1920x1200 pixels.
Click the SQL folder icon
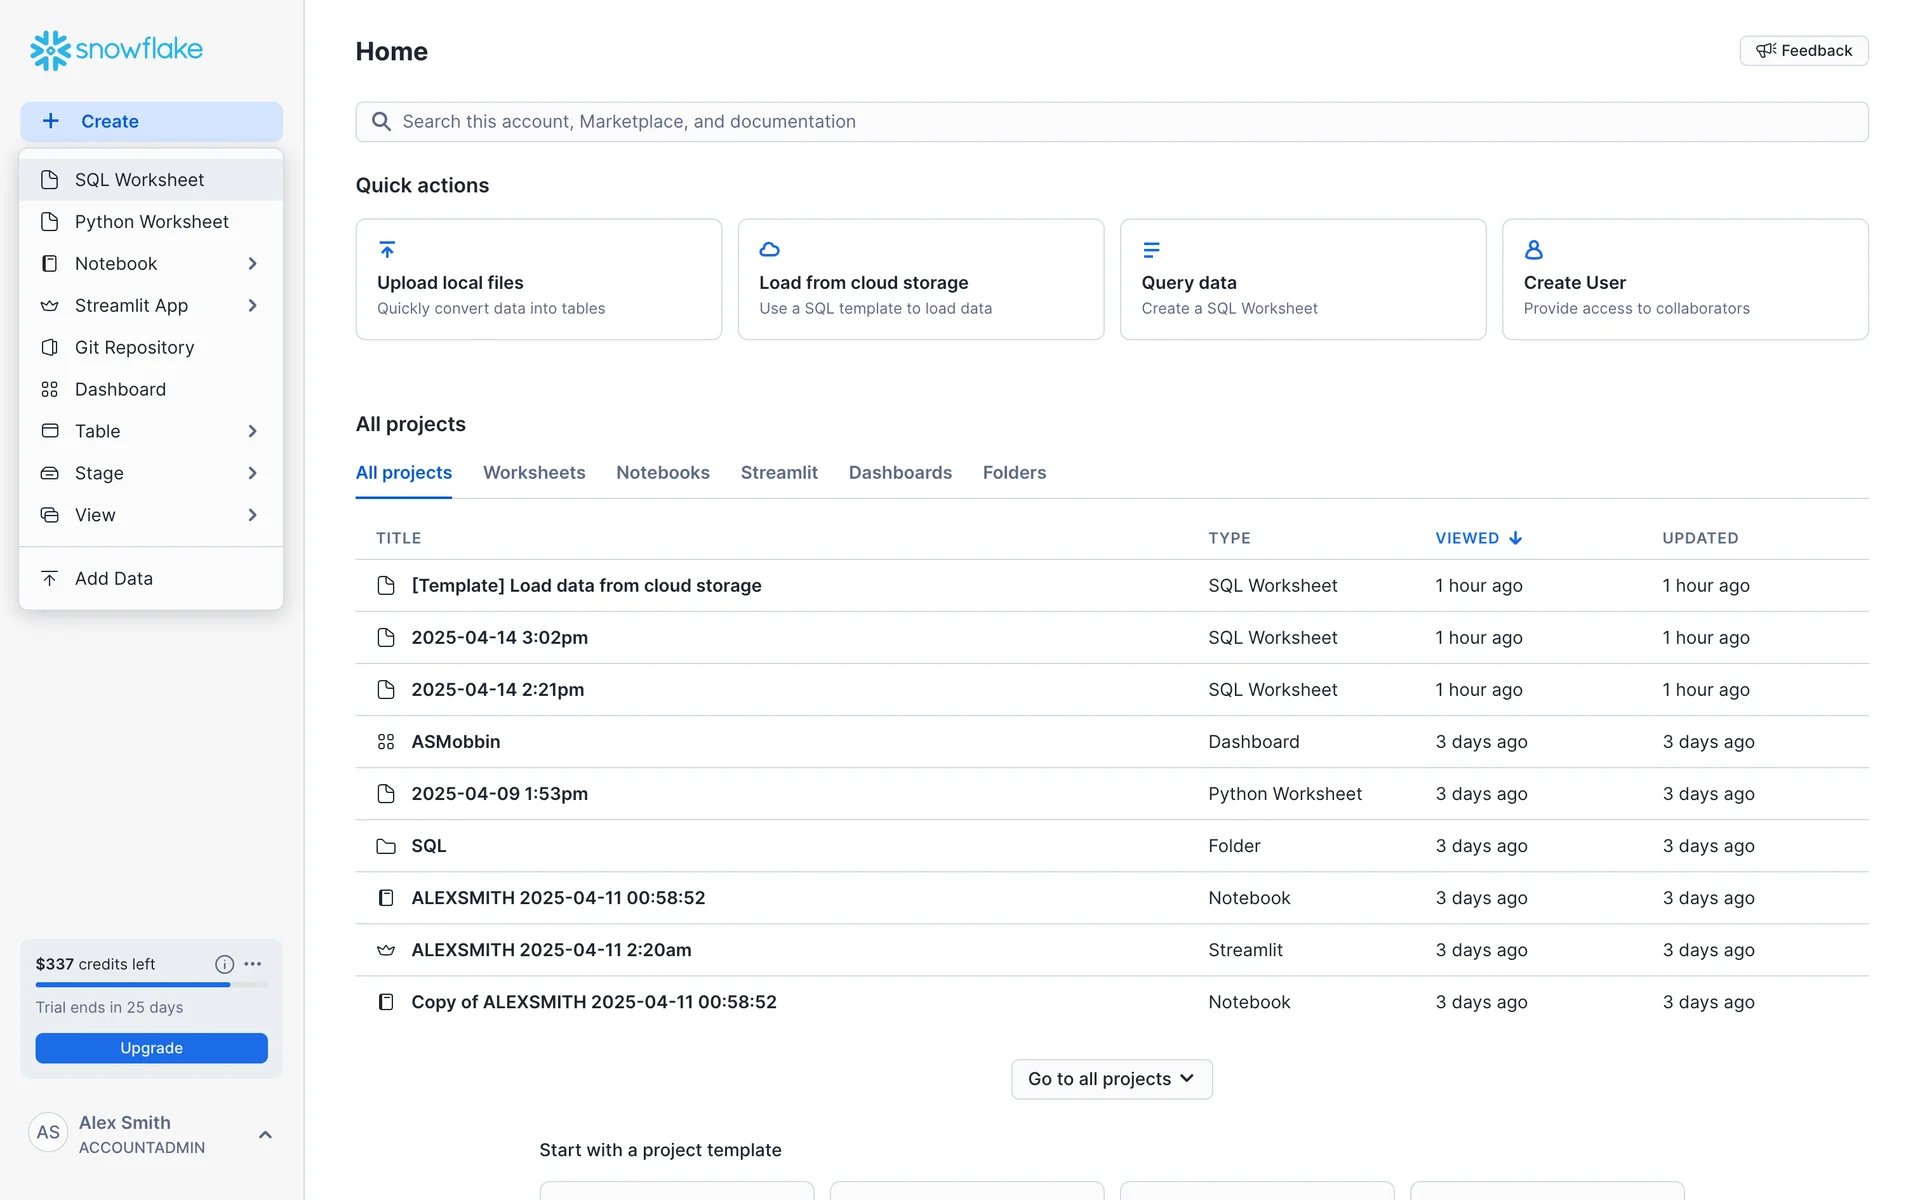pos(386,846)
